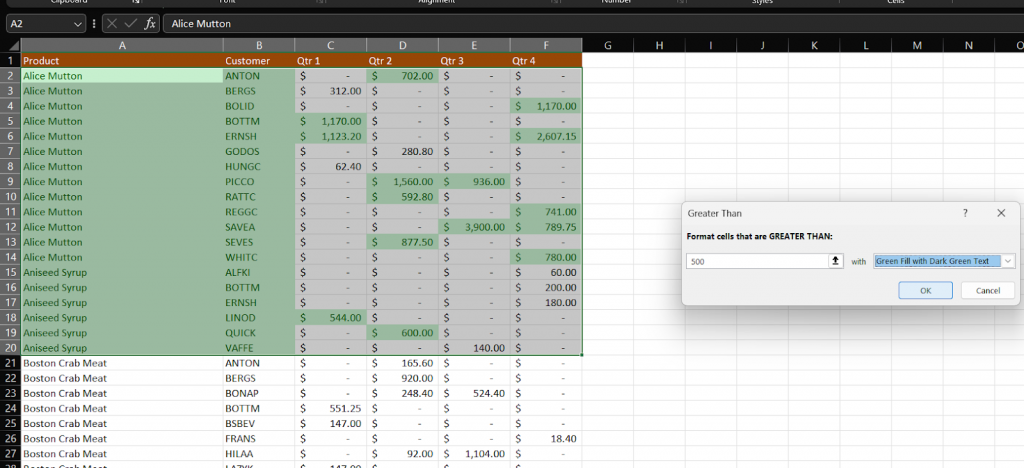Image resolution: width=1024 pixels, height=468 pixels.
Task: Select column A header
Action: (121, 46)
